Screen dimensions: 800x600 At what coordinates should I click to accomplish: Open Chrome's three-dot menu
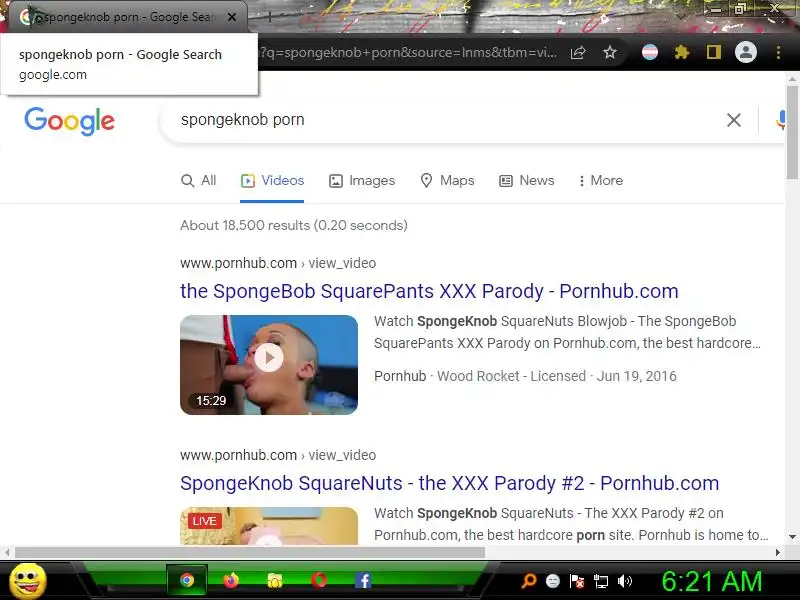pos(778,52)
